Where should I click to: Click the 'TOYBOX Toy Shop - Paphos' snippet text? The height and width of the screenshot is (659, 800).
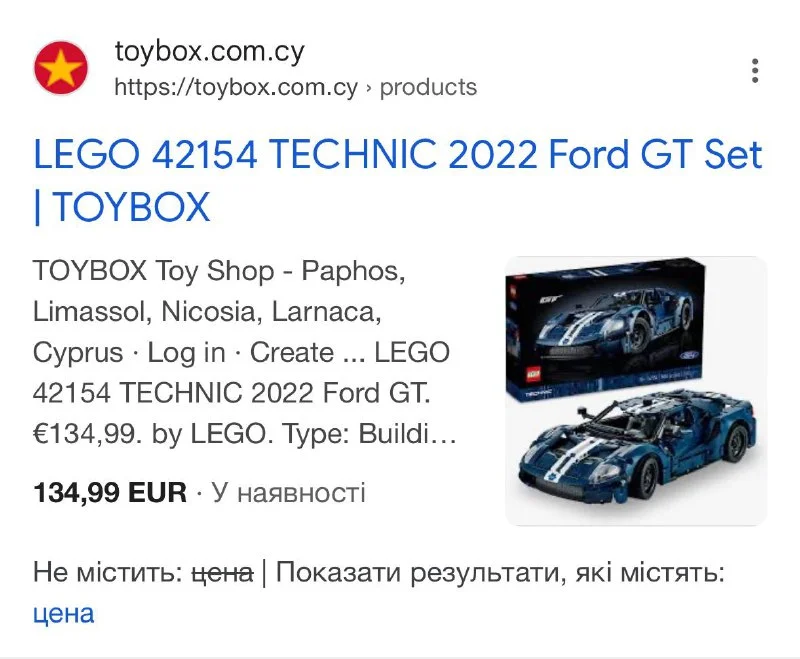(219, 271)
